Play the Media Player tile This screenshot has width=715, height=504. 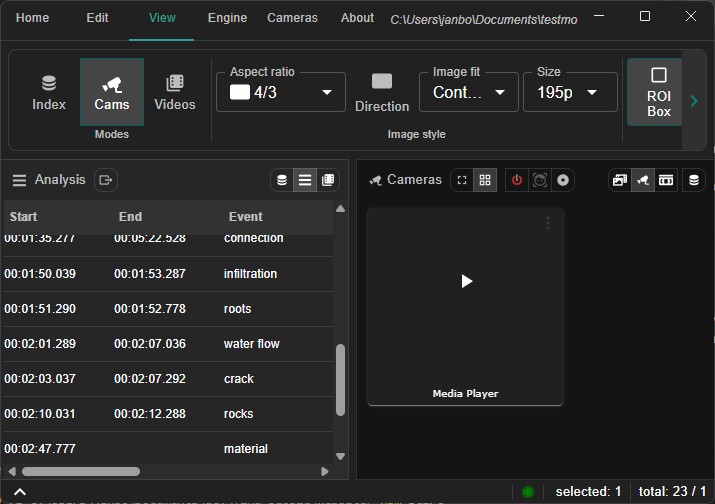tap(466, 281)
